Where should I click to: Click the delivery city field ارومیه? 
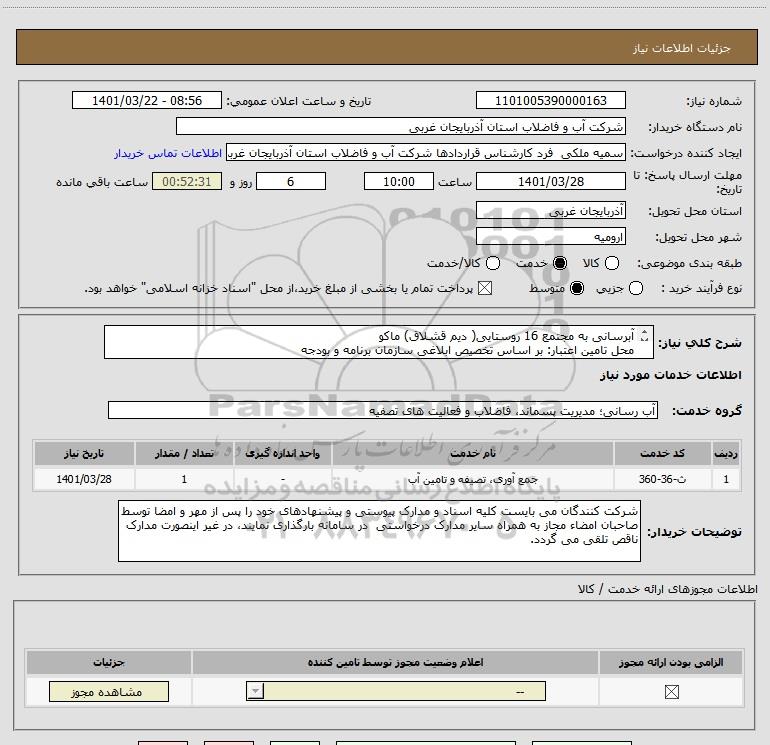[550, 237]
